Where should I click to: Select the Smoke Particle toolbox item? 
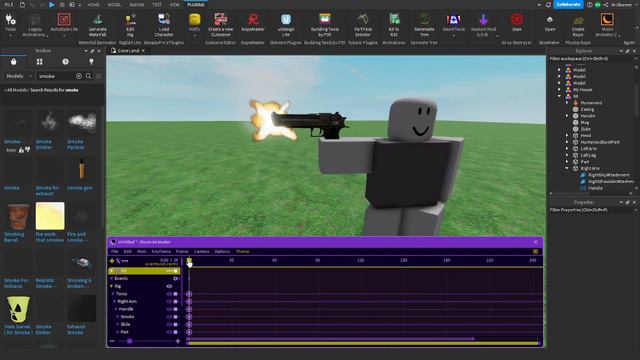[82, 130]
